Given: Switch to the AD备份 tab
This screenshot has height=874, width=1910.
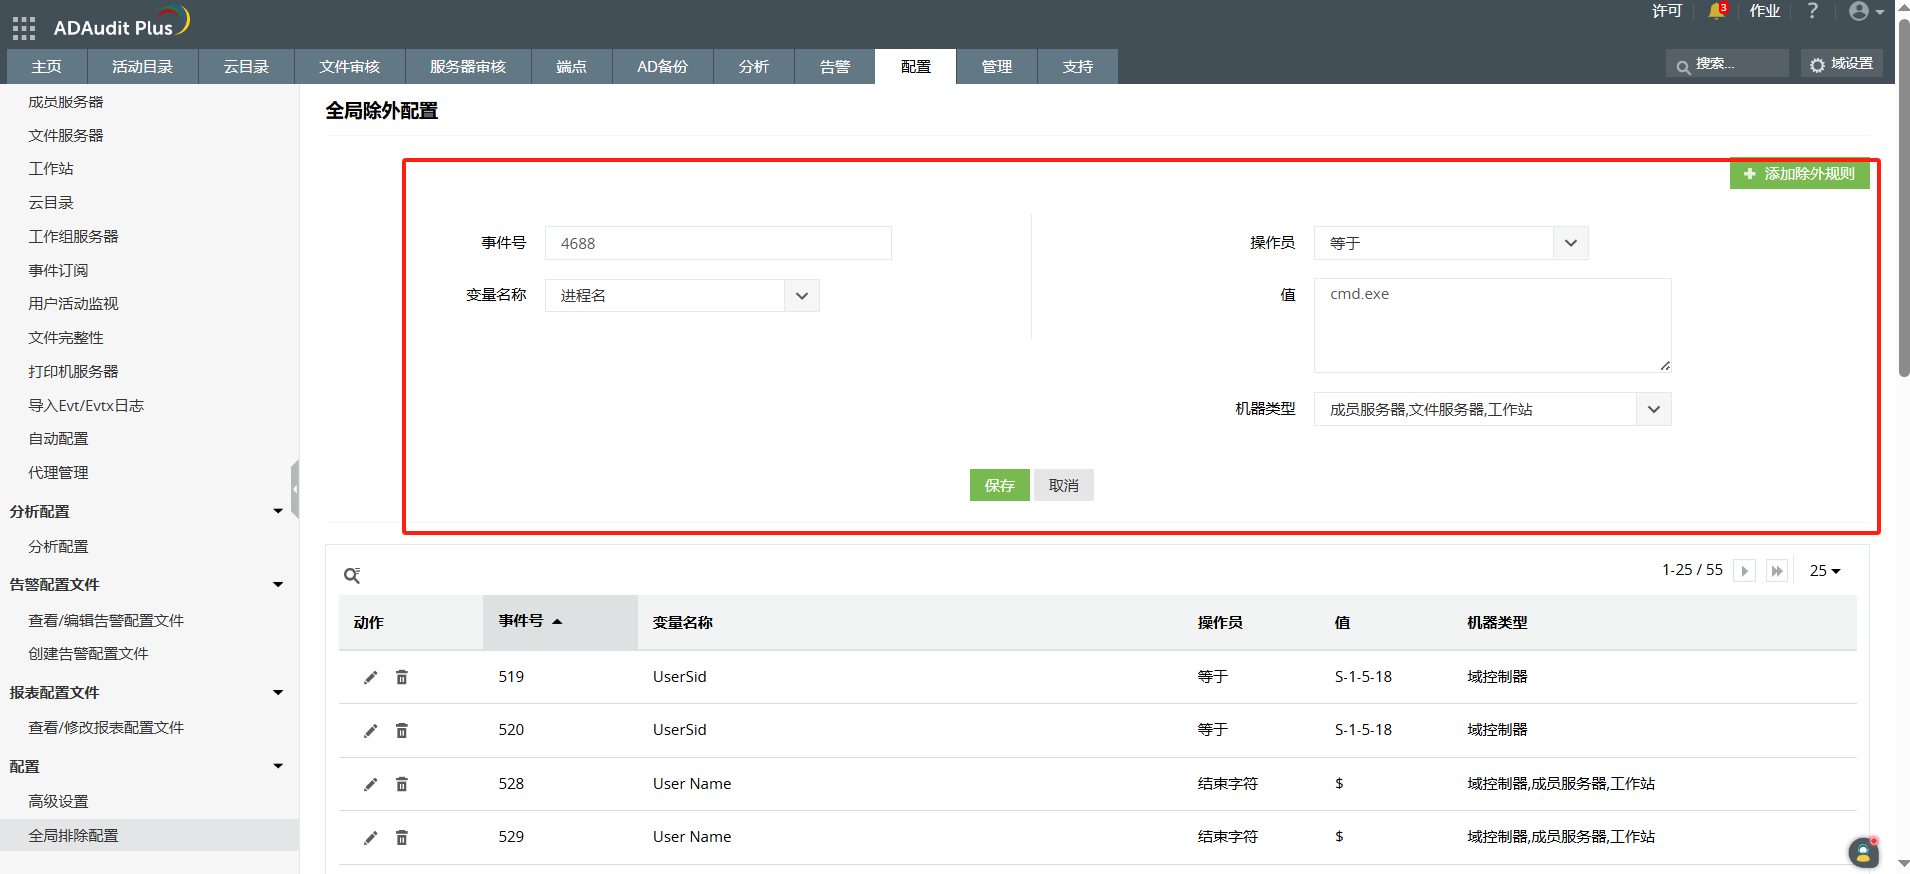Looking at the screenshot, I should pyautogui.click(x=662, y=66).
